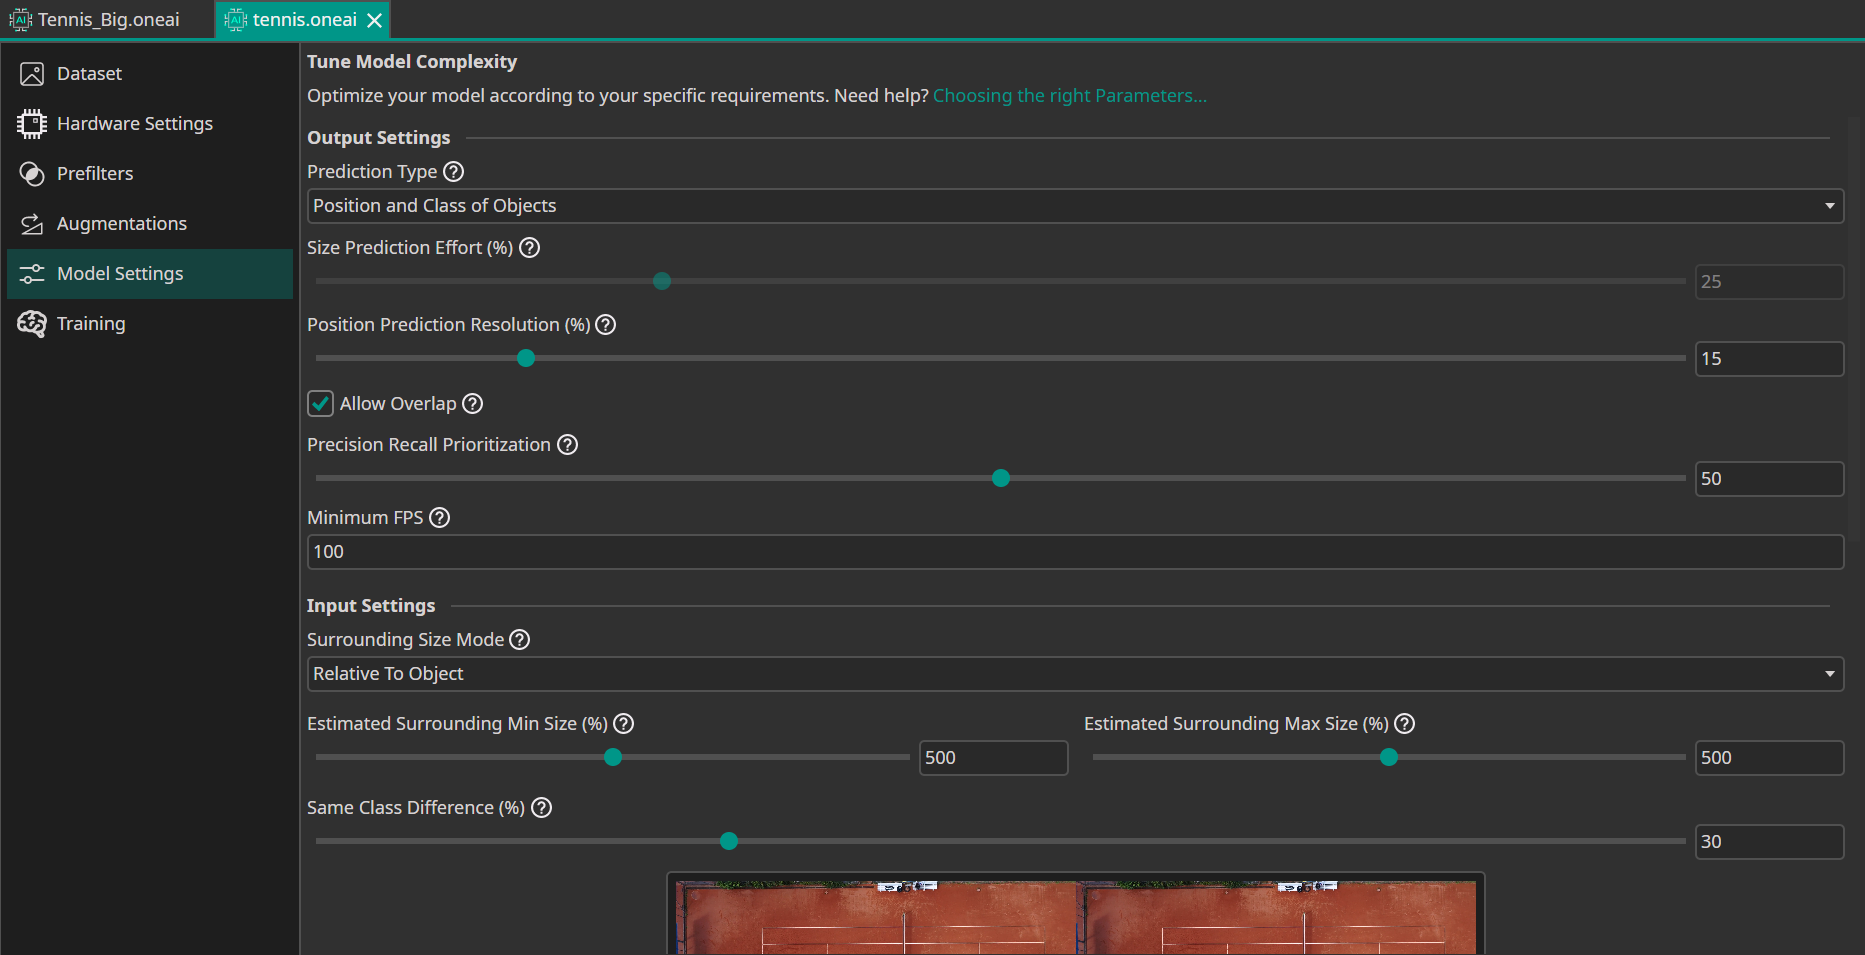1865x955 pixels.
Task: Open help for Surrounding Size Mode
Action: tap(519, 639)
